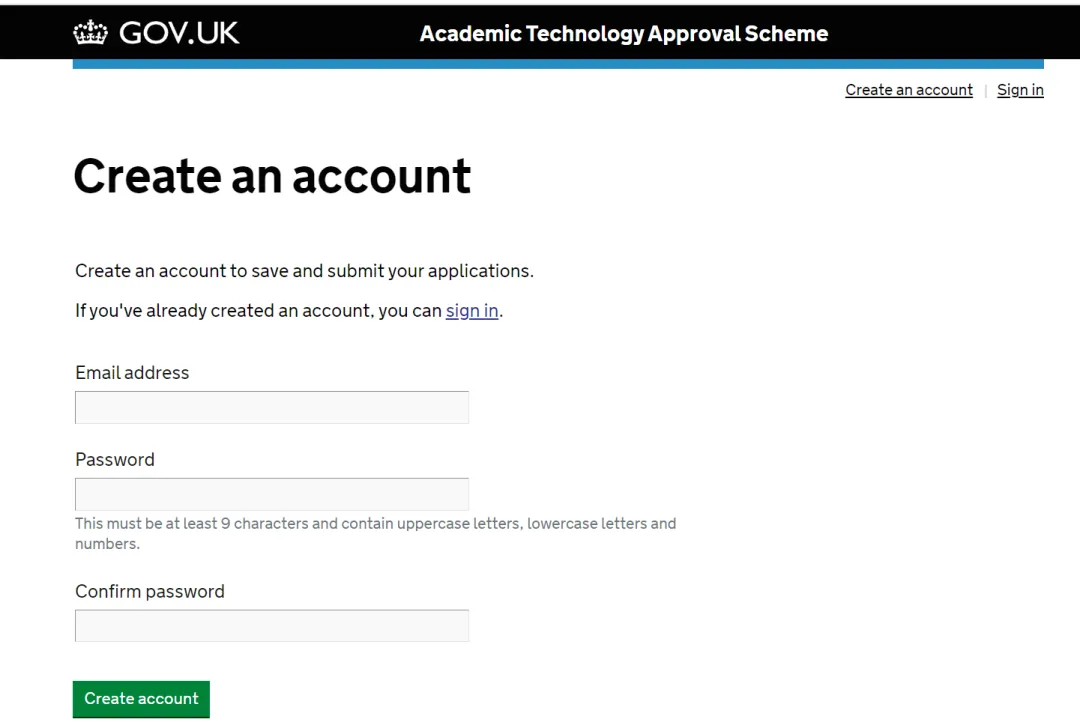Click the 'If you've already created an account' text
1080x722 pixels.
[x=258, y=311]
